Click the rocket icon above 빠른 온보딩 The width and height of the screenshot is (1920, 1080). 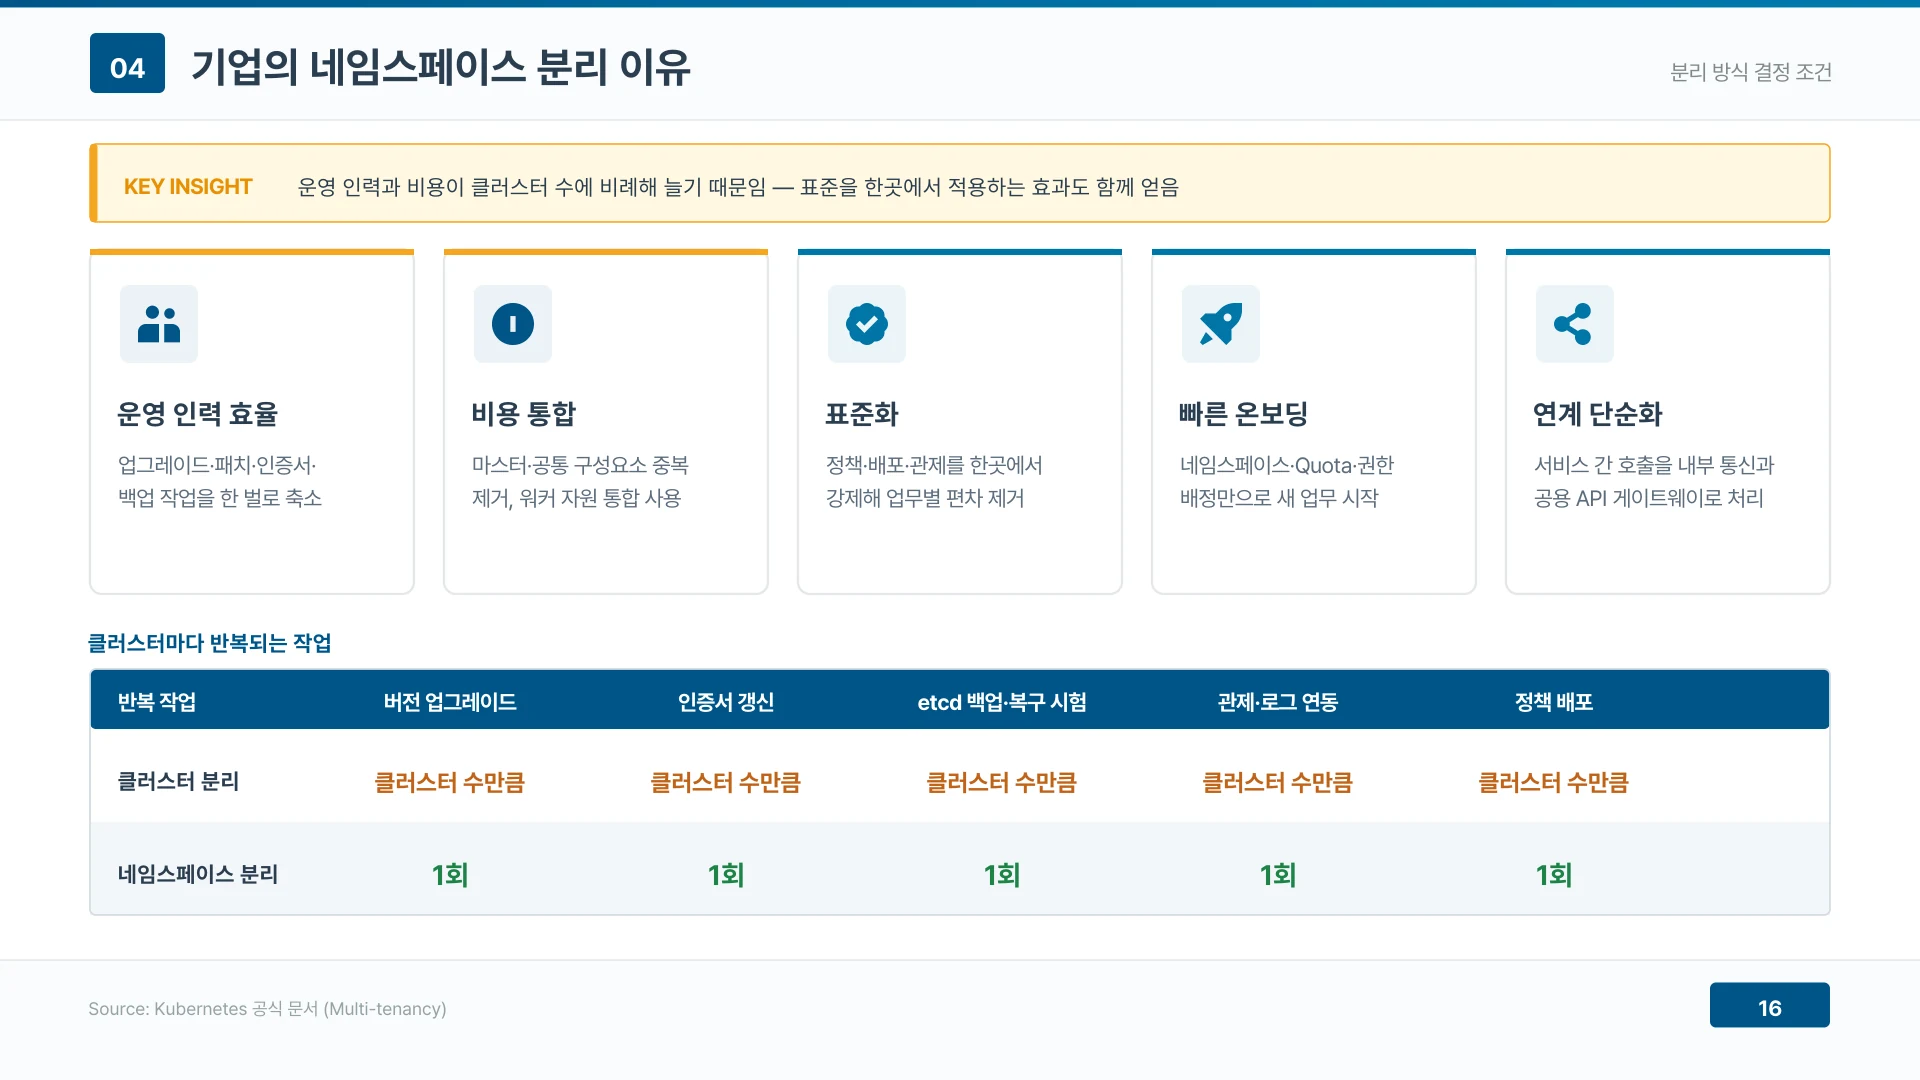[x=1221, y=324]
